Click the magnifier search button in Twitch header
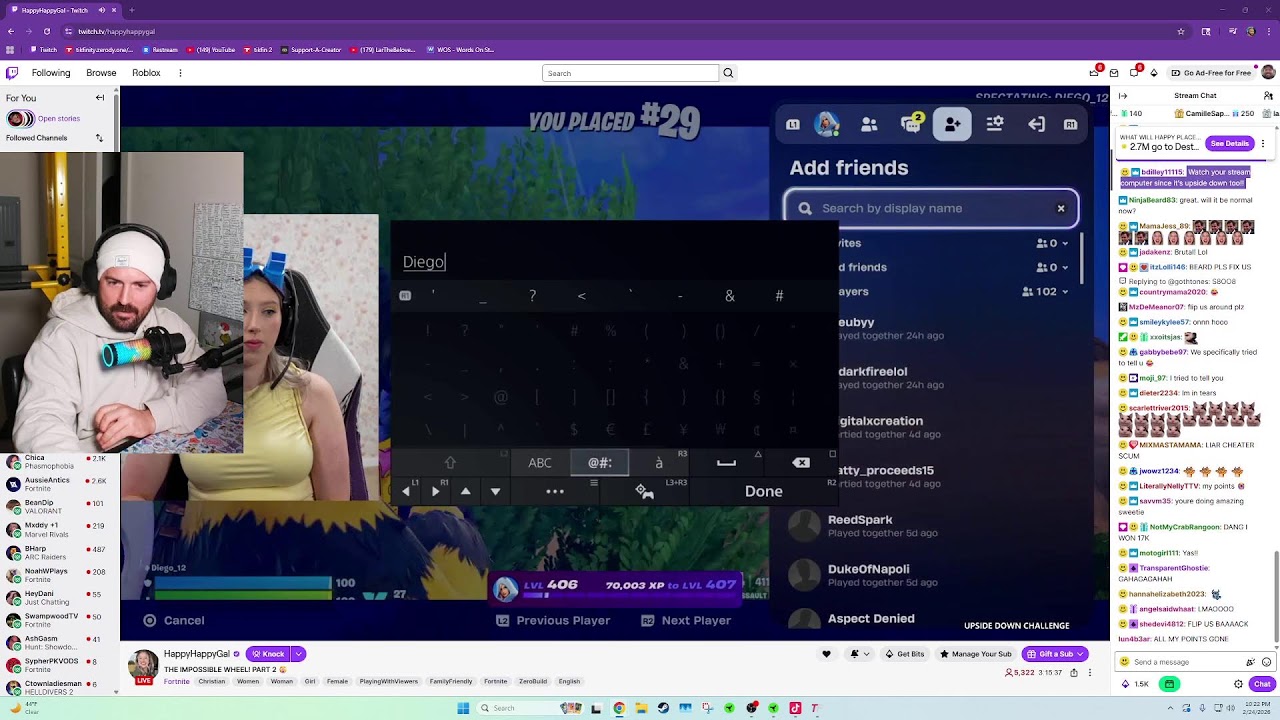1280x720 pixels. 728,73
